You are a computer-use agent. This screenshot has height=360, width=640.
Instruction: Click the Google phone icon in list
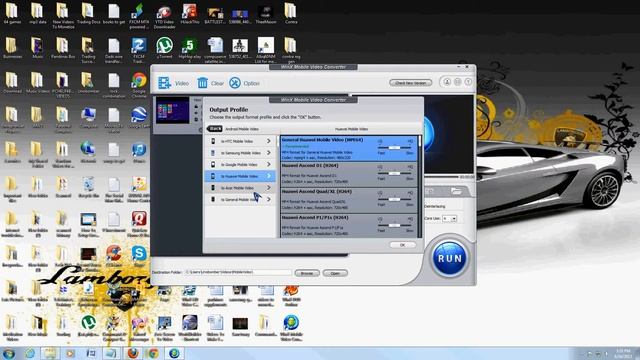pyautogui.click(x=213, y=164)
